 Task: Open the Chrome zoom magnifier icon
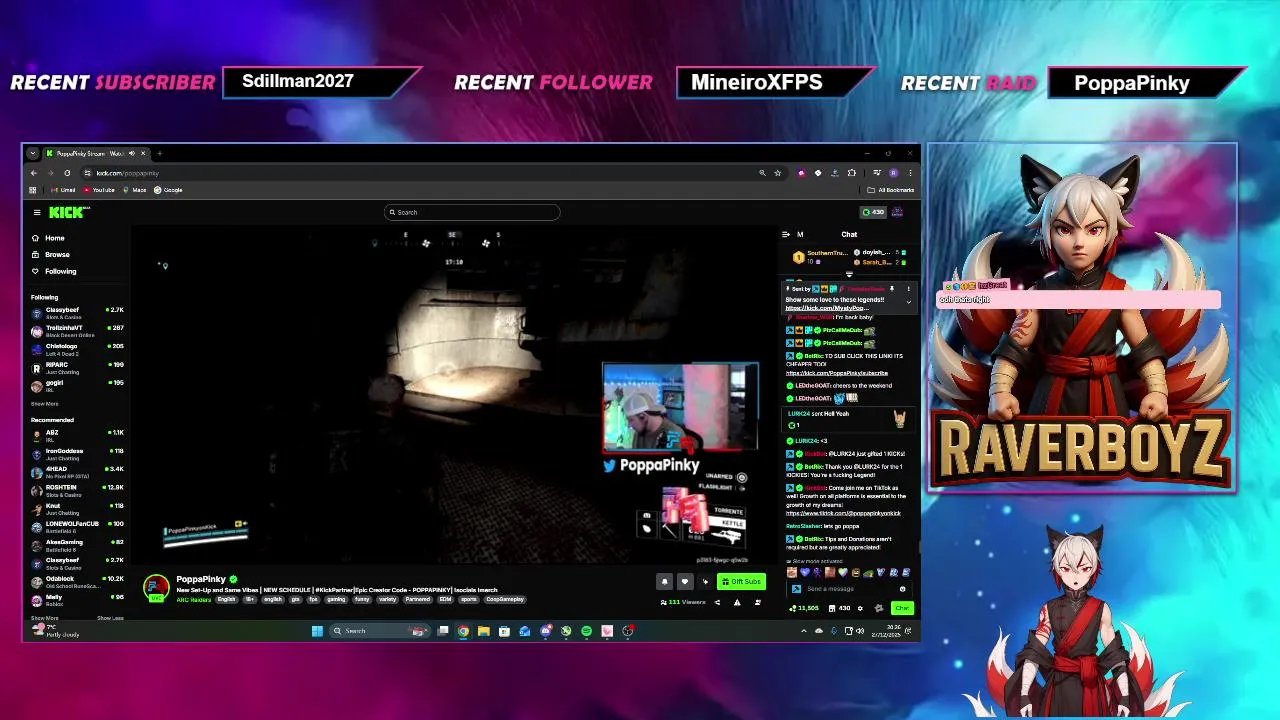point(762,173)
